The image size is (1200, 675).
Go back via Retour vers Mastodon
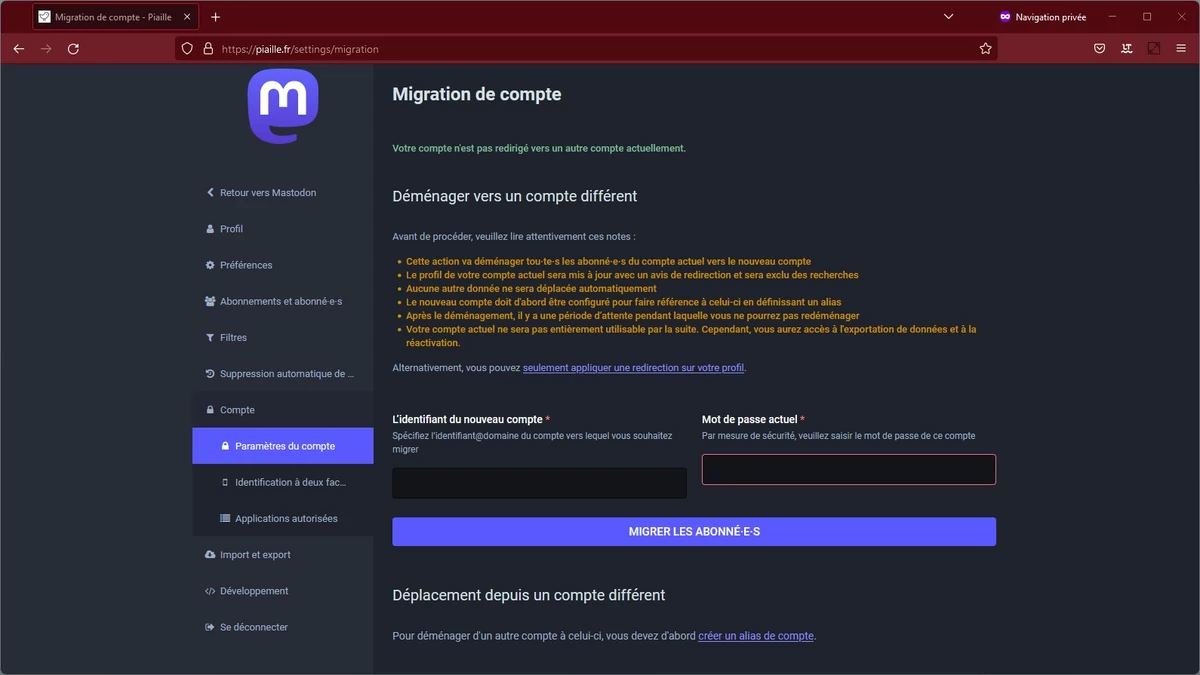(x=283, y=193)
